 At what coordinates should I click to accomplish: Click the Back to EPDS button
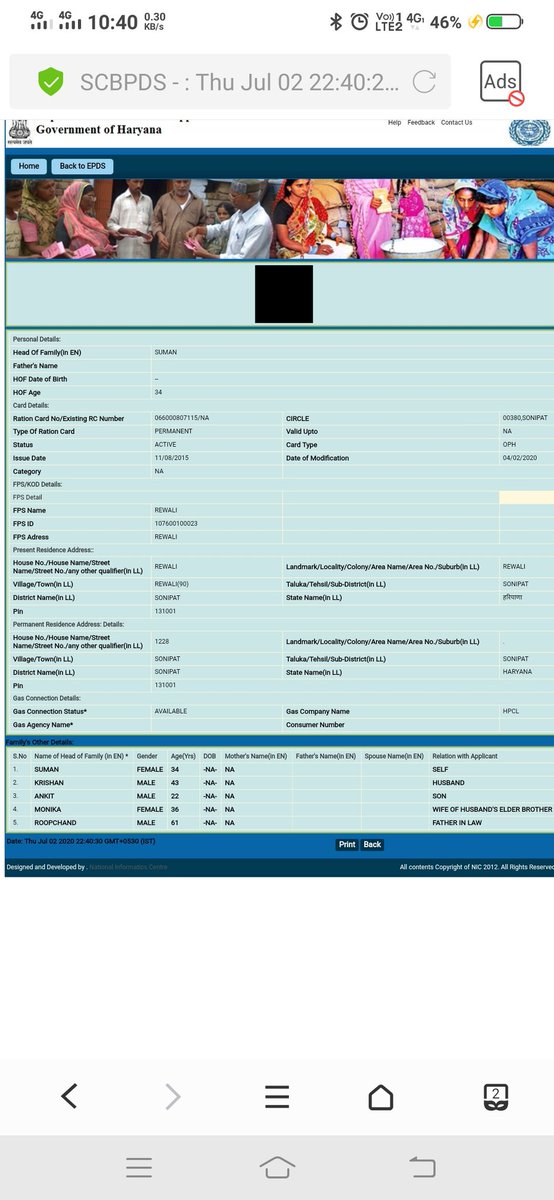[x=82, y=166]
